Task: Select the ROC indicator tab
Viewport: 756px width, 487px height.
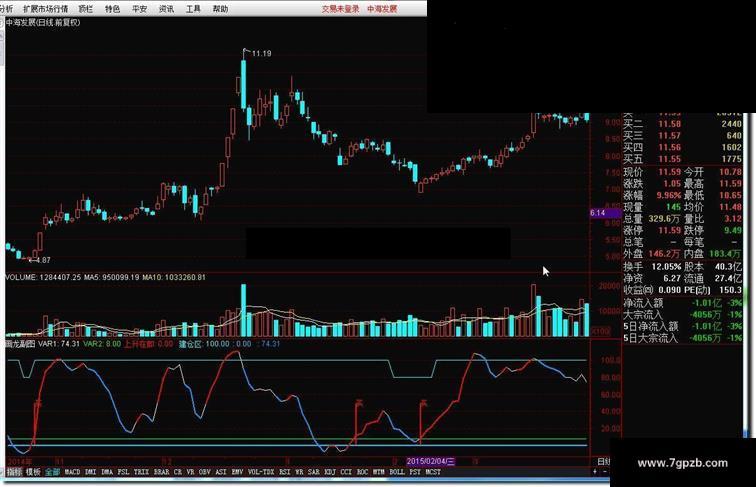Action: coord(363,472)
